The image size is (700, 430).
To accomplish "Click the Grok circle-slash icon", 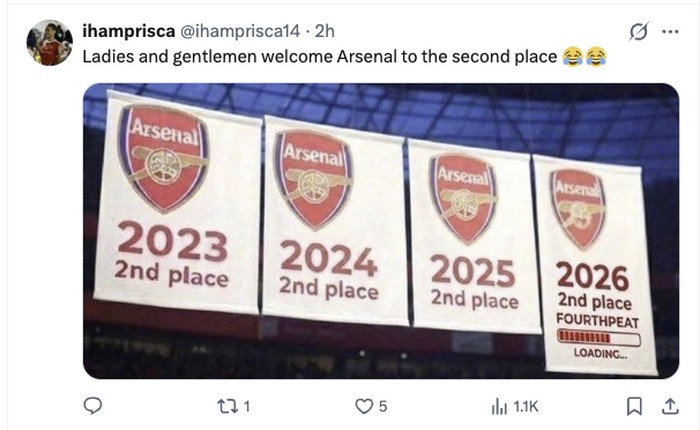I will tap(635, 32).
